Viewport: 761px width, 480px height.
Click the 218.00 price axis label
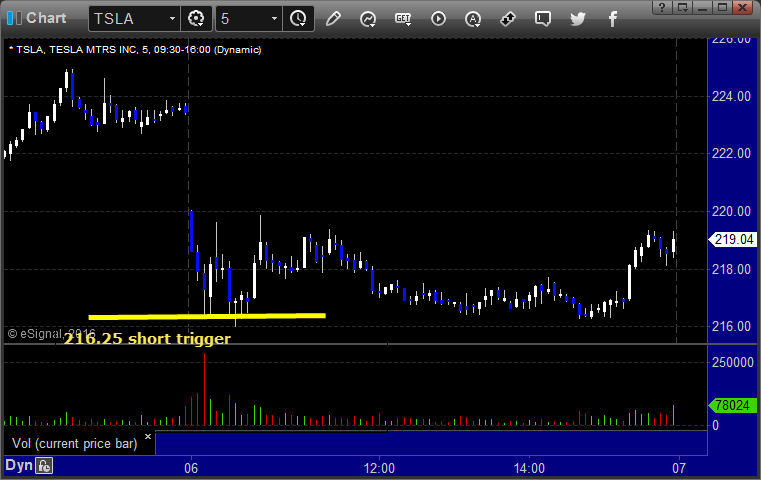click(731, 269)
